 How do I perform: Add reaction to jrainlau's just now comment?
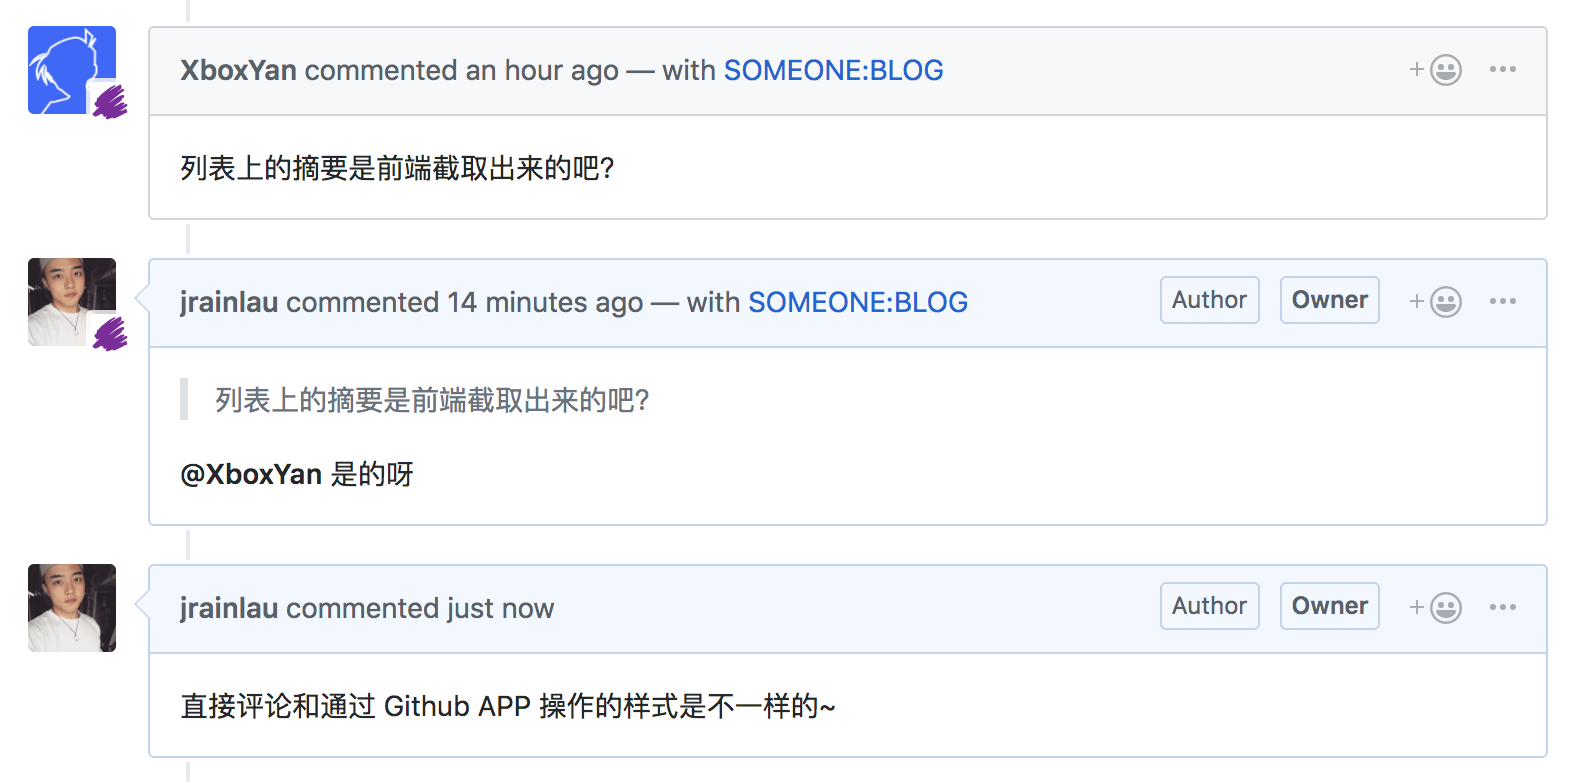(x=1435, y=608)
